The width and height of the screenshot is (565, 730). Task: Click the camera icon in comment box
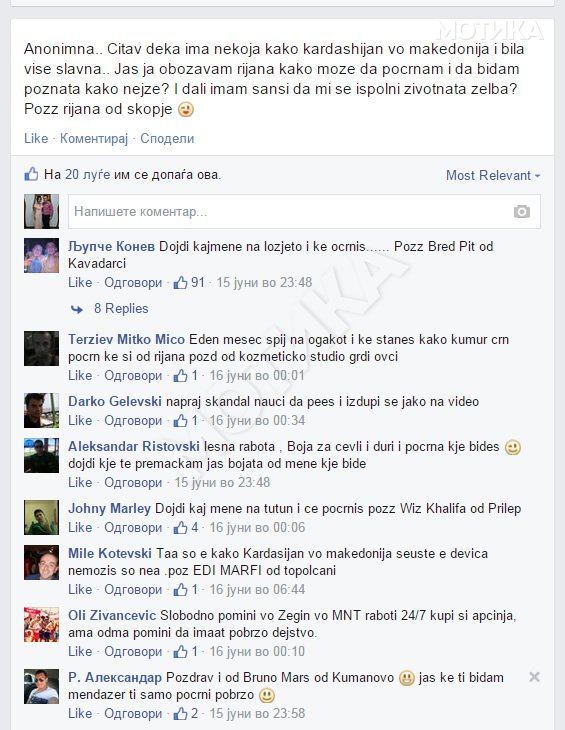click(x=522, y=212)
